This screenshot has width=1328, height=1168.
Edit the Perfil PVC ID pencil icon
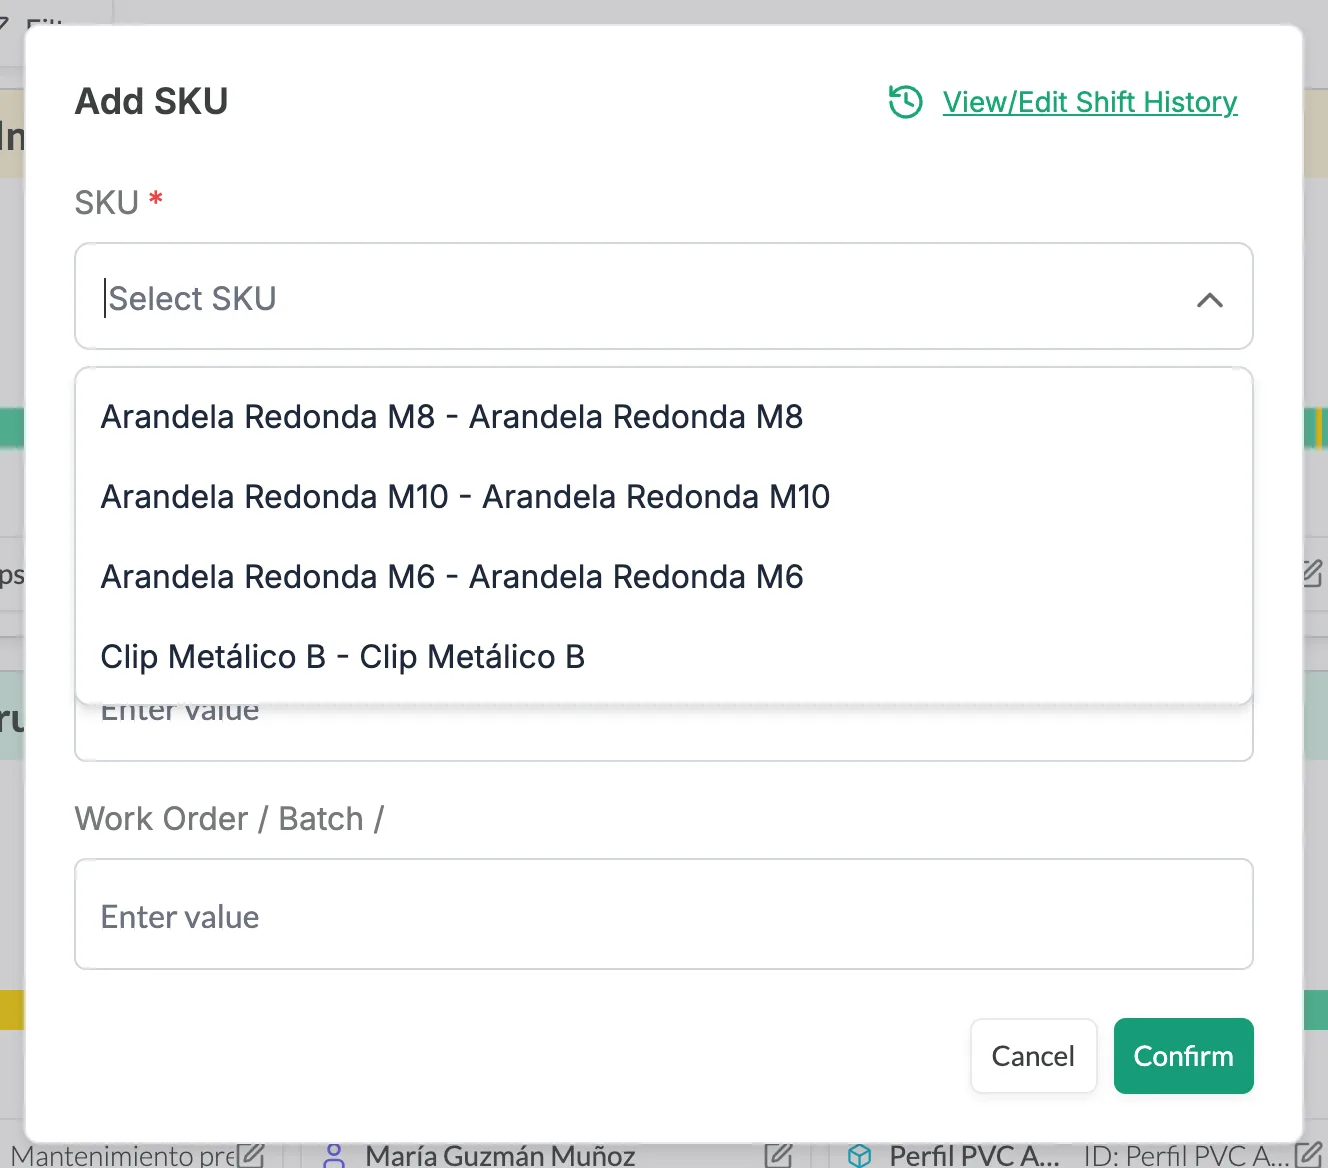coord(1309,1154)
